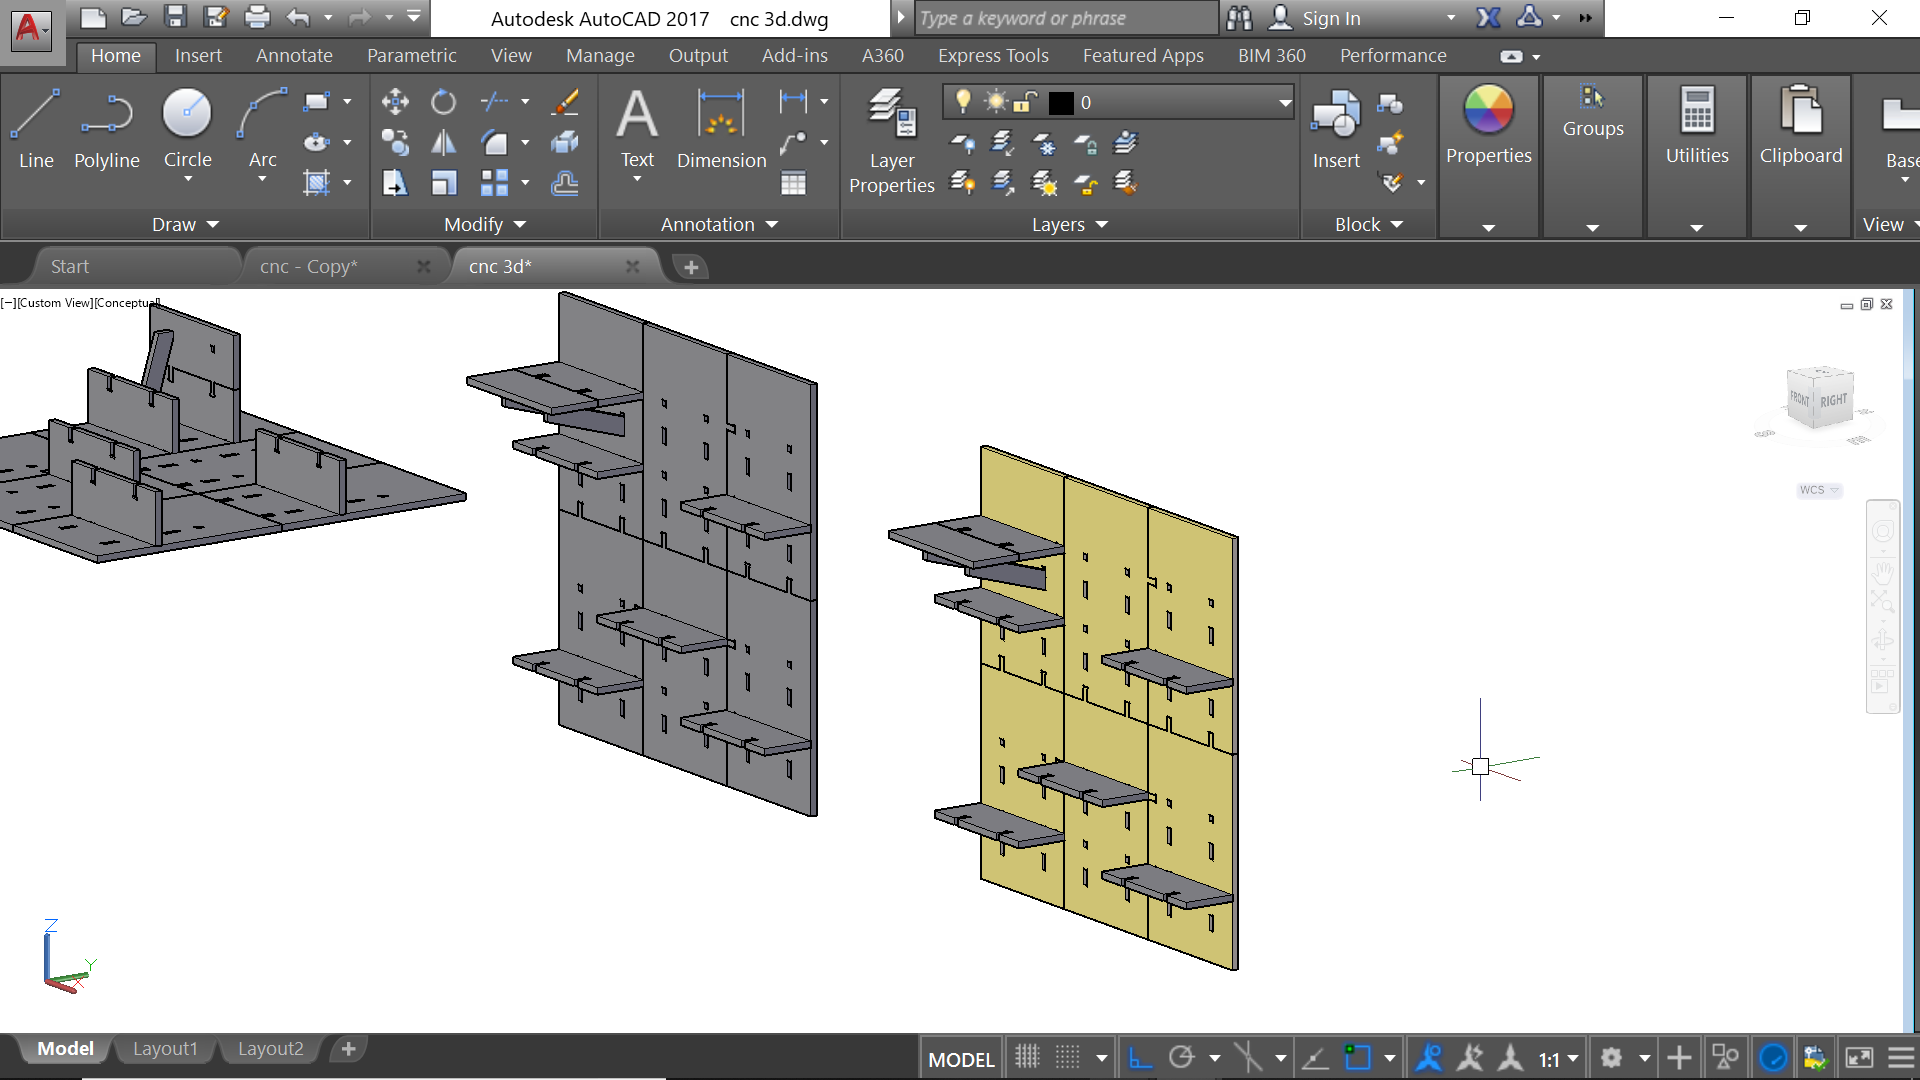The image size is (1920, 1080).
Task: Open the layer selection dropdown
Action: (1284, 102)
